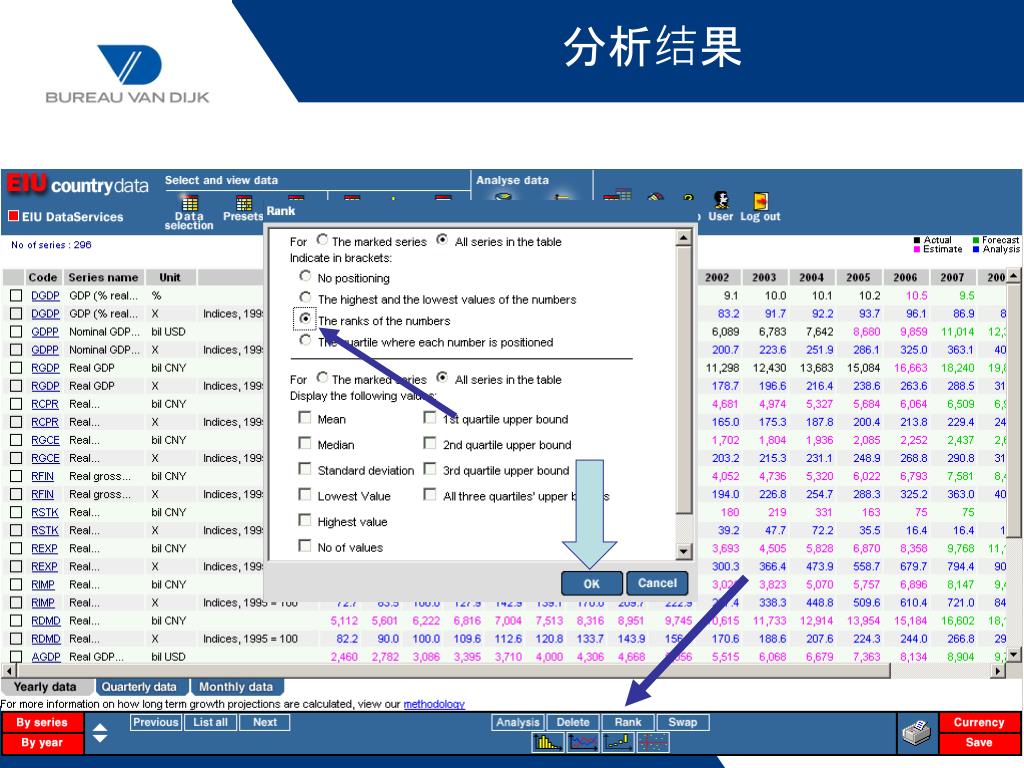Switch to the Quarterly data tab

point(140,687)
